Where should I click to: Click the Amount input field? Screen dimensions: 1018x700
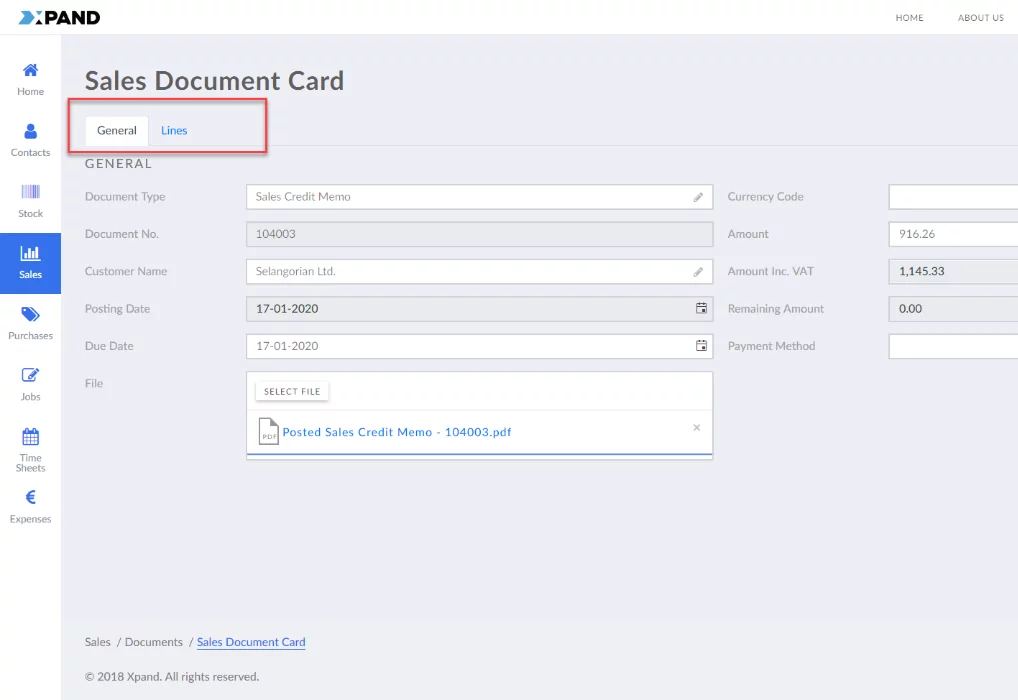952,234
